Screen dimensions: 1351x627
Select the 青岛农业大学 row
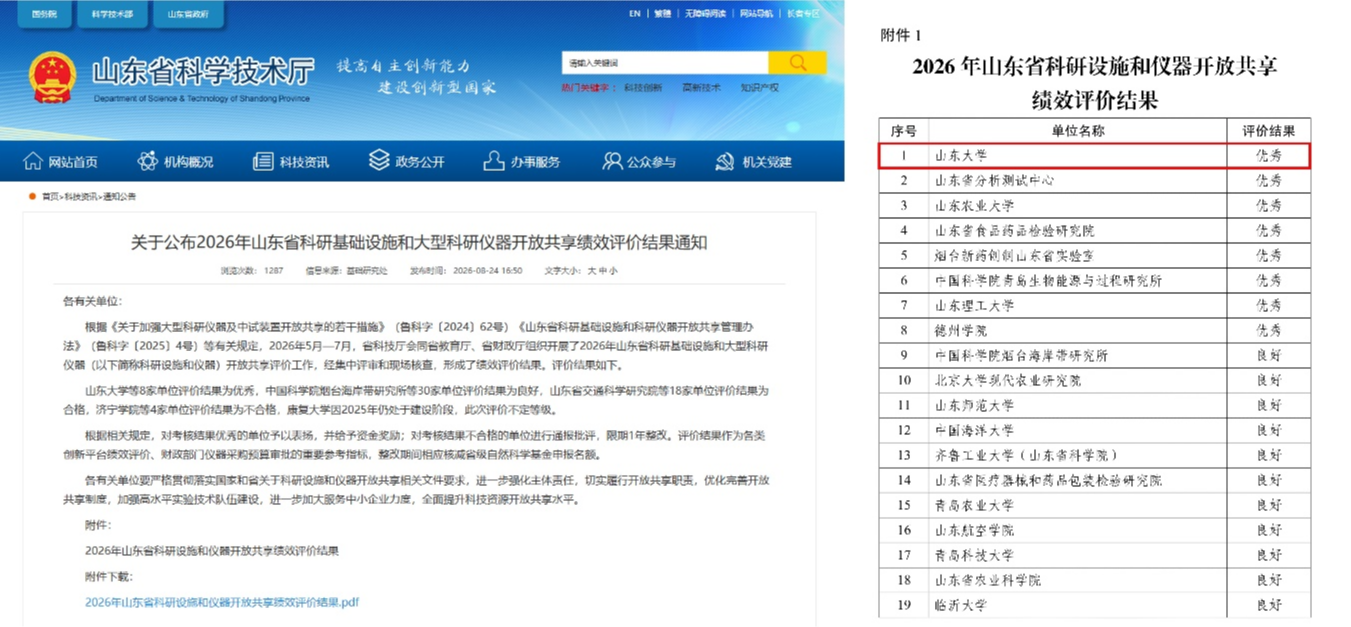coord(1095,506)
